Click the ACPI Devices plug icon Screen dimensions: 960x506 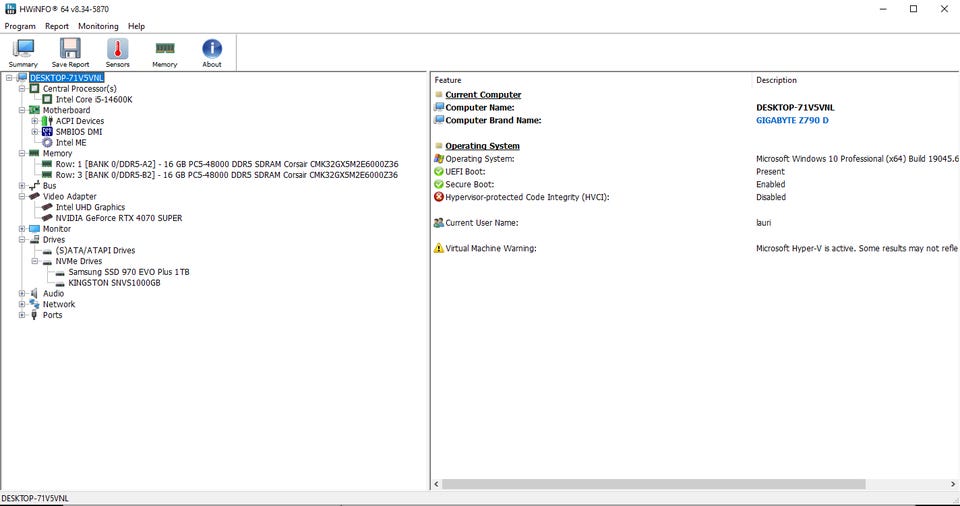[x=47, y=121]
